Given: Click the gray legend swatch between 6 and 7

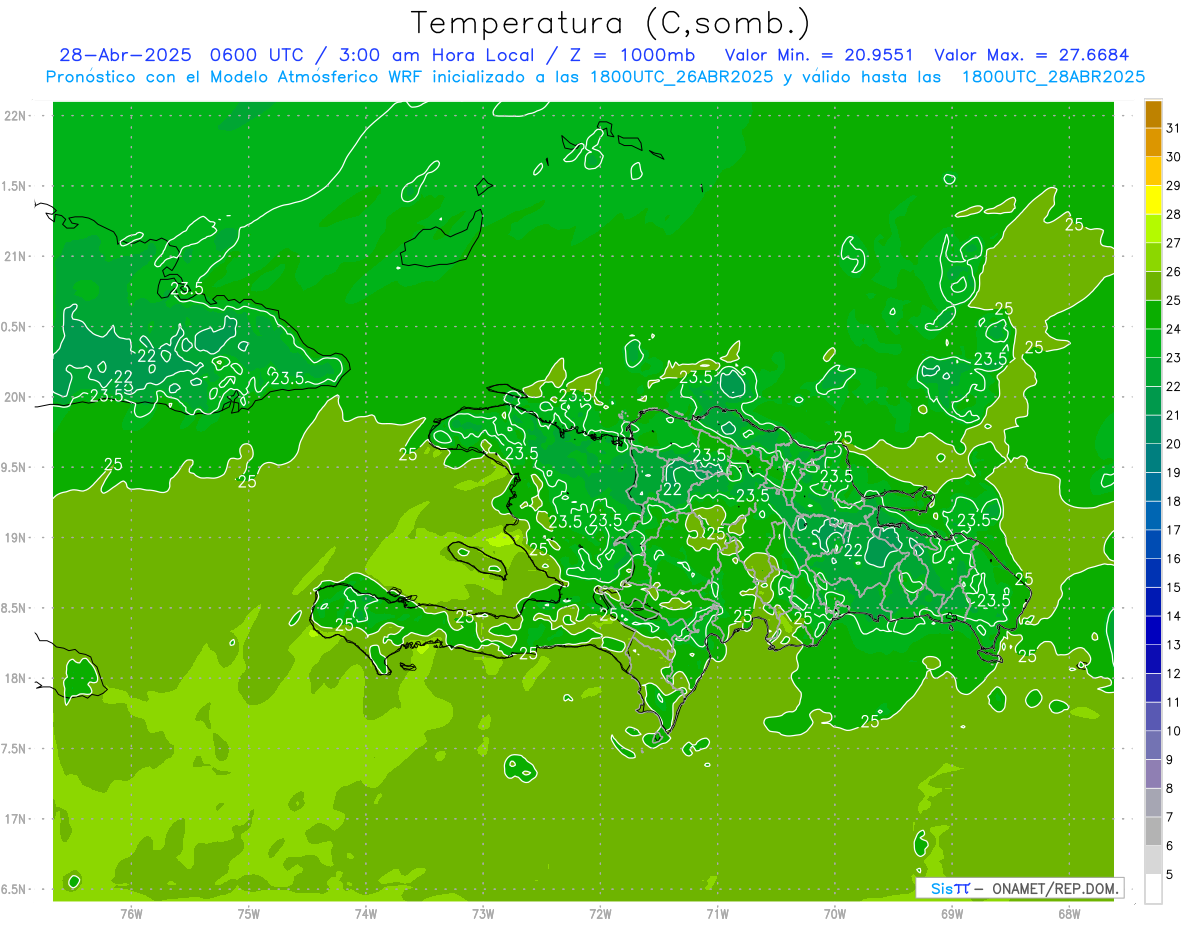Looking at the screenshot, I should [1153, 832].
